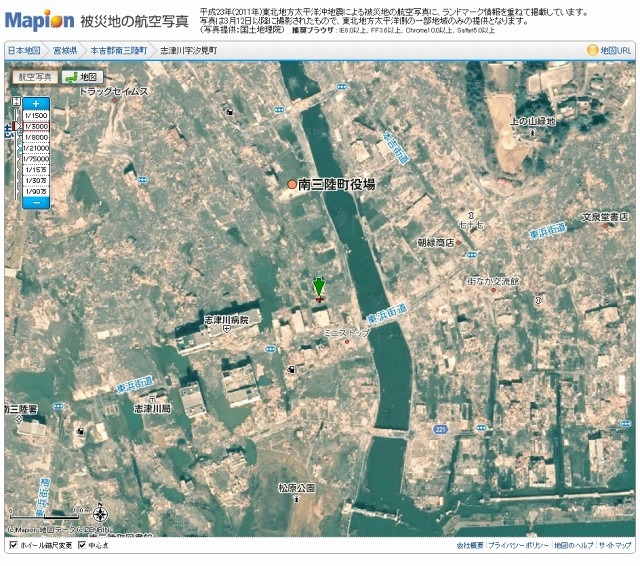Open the 地図のヘルプ footer link
This screenshot has width=640, height=566.
click(573, 545)
